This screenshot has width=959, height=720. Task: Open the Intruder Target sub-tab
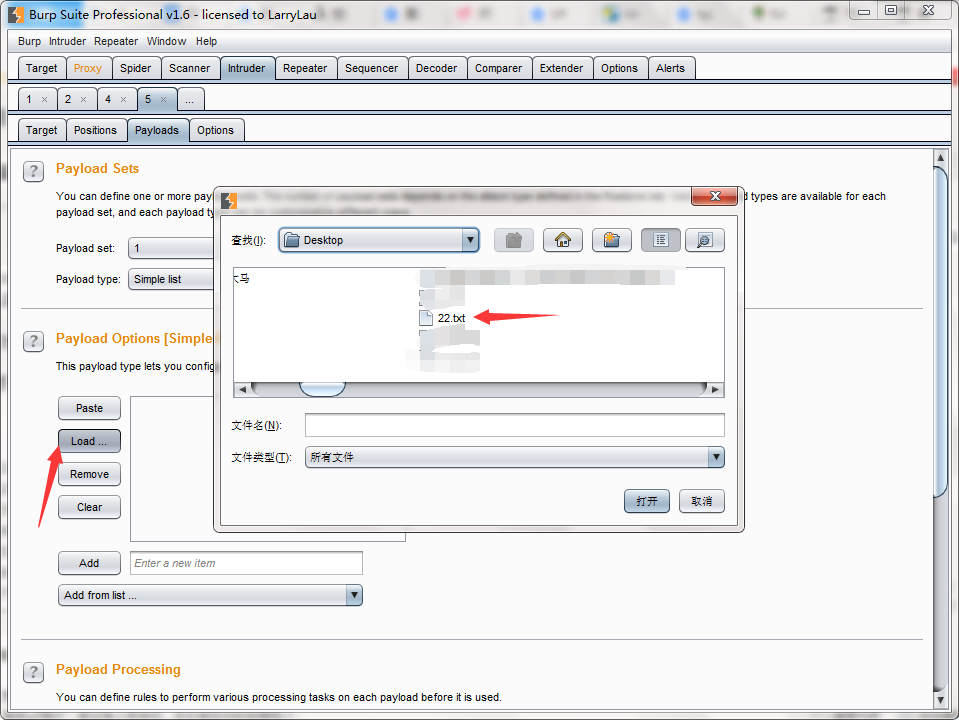[41, 130]
